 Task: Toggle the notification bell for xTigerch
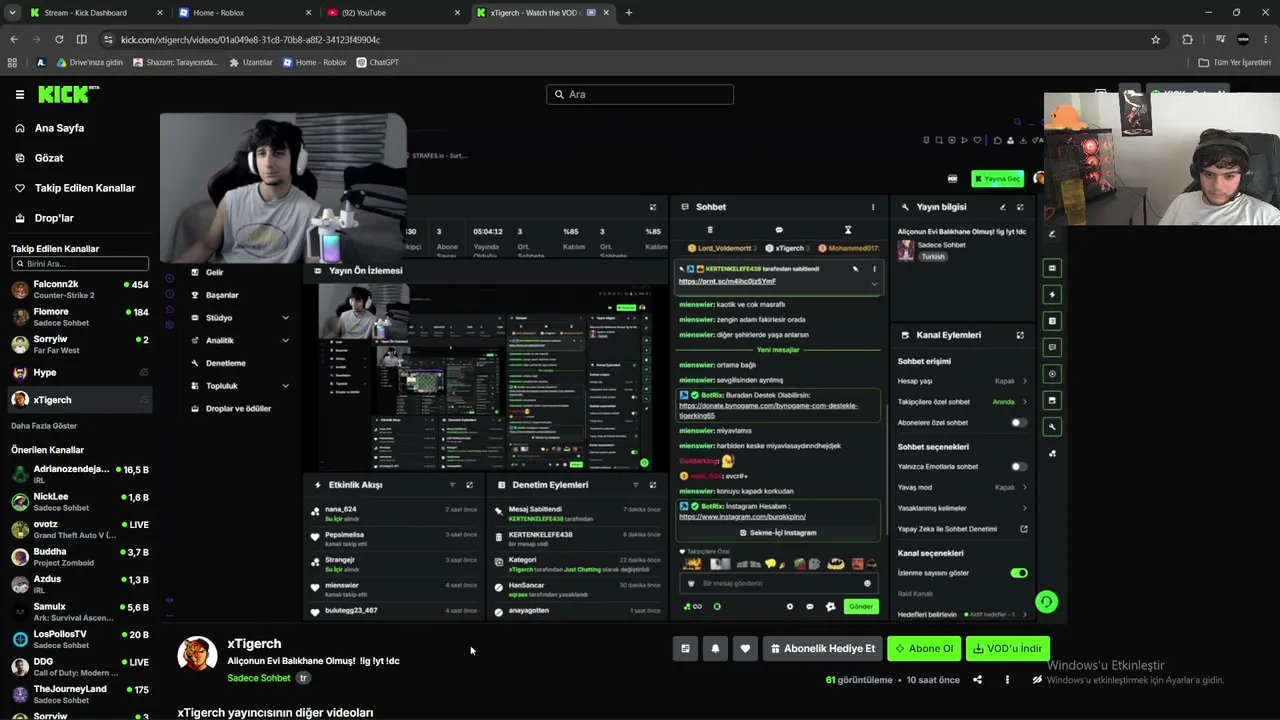(x=715, y=649)
